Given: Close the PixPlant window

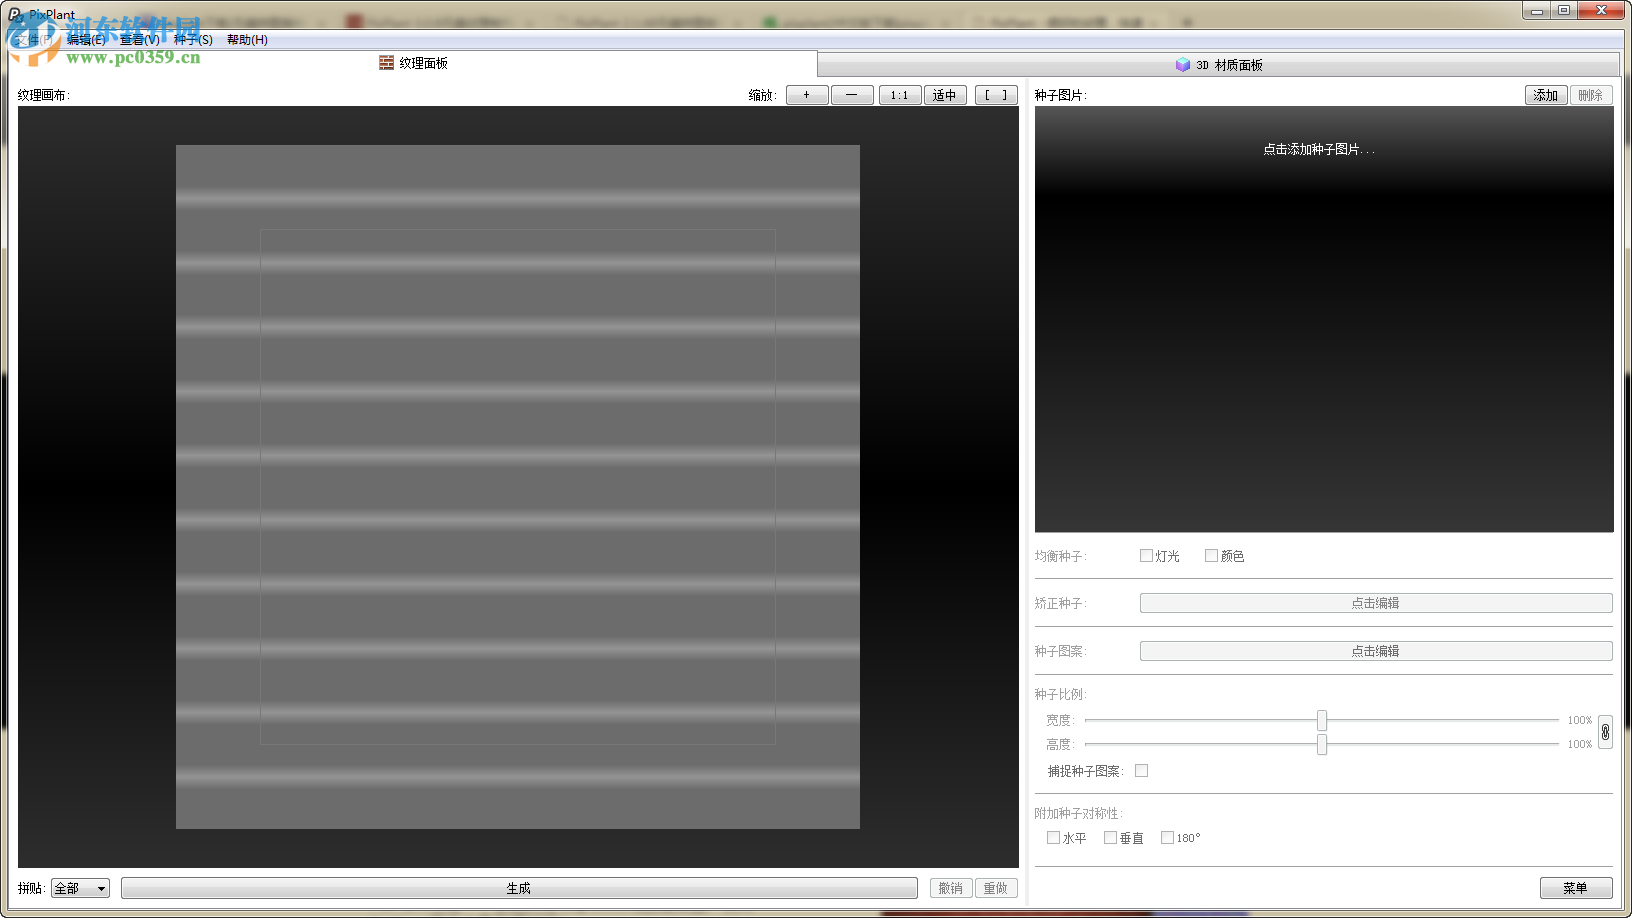Looking at the screenshot, I should pos(1601,11).
